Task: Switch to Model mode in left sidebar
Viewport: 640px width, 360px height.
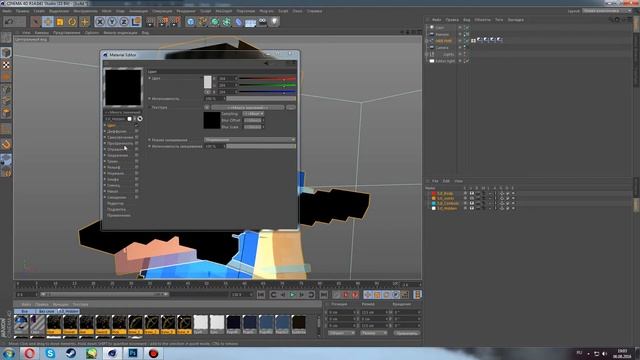Action: (6, 52)
